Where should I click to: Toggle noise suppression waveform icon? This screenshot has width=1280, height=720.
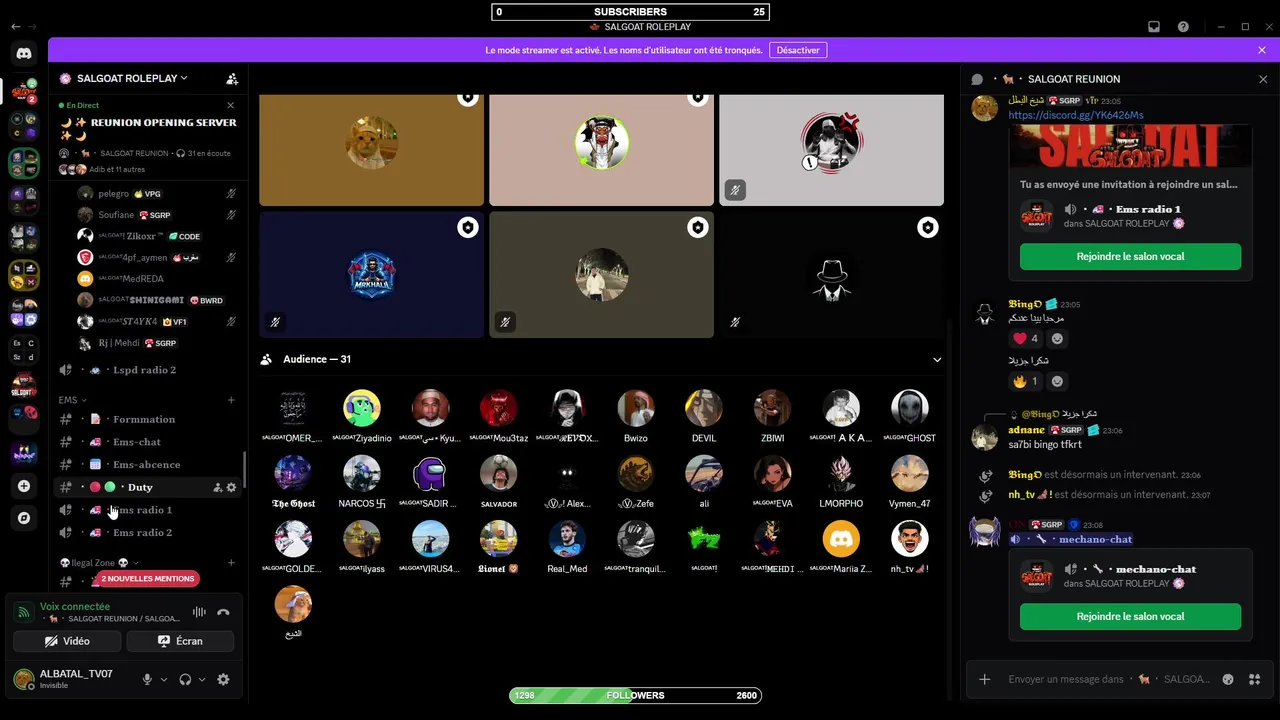point(199,612)
